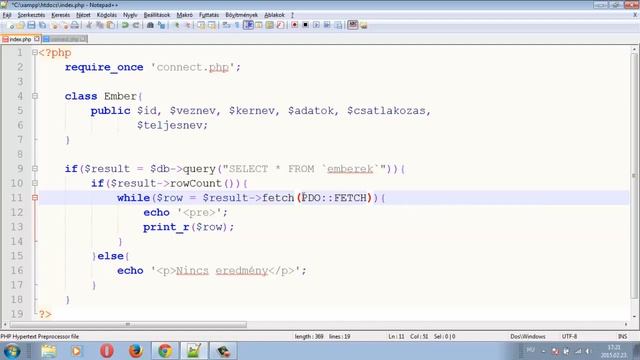
Task: Toggle Word Wrap in the toolbar
Action: (227, 25)
